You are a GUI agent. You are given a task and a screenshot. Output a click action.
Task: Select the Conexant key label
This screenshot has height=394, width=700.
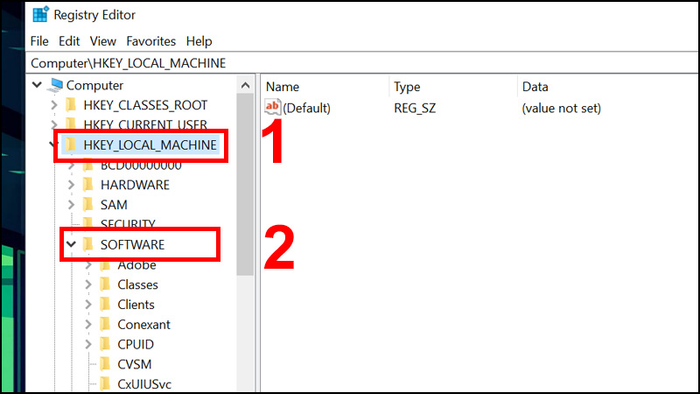click(144, 325)
